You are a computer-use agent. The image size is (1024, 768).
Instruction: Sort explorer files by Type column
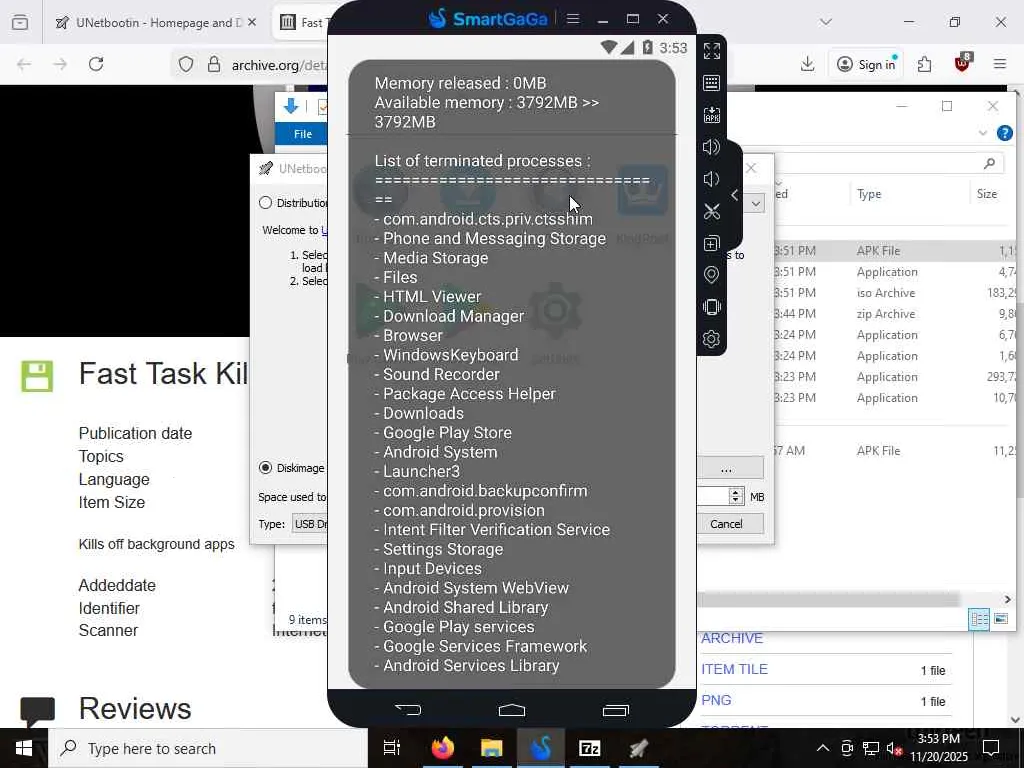869,194
